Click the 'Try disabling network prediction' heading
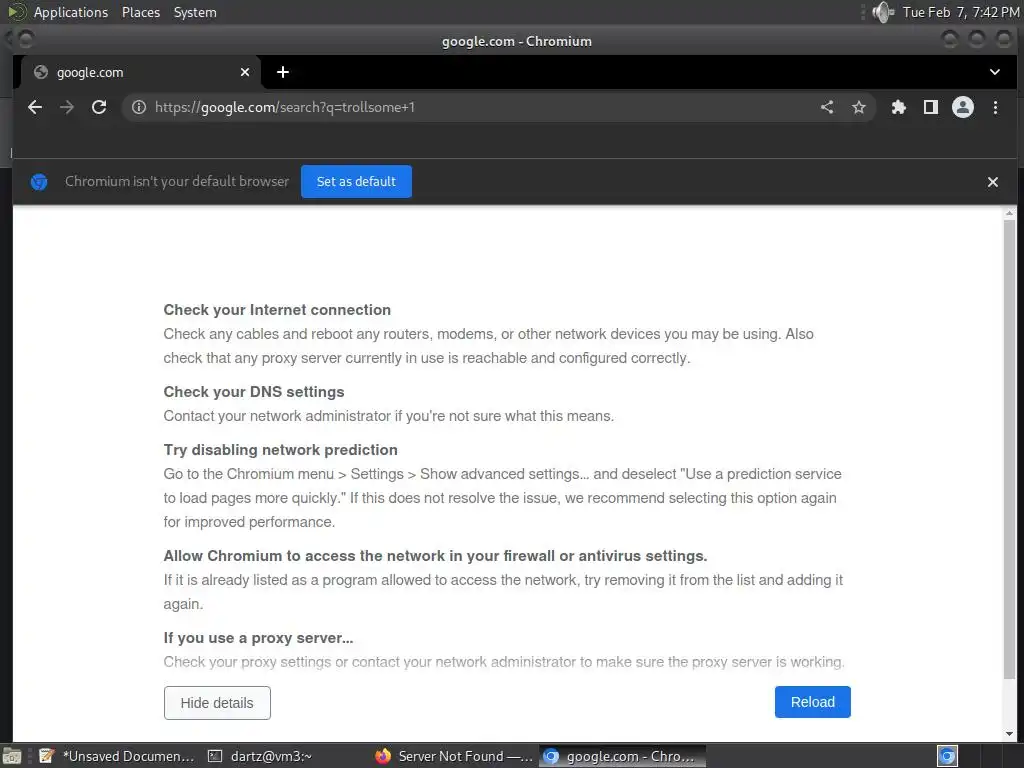The image size is (1024, 768). pyautogui.click(x=280, y=450)
